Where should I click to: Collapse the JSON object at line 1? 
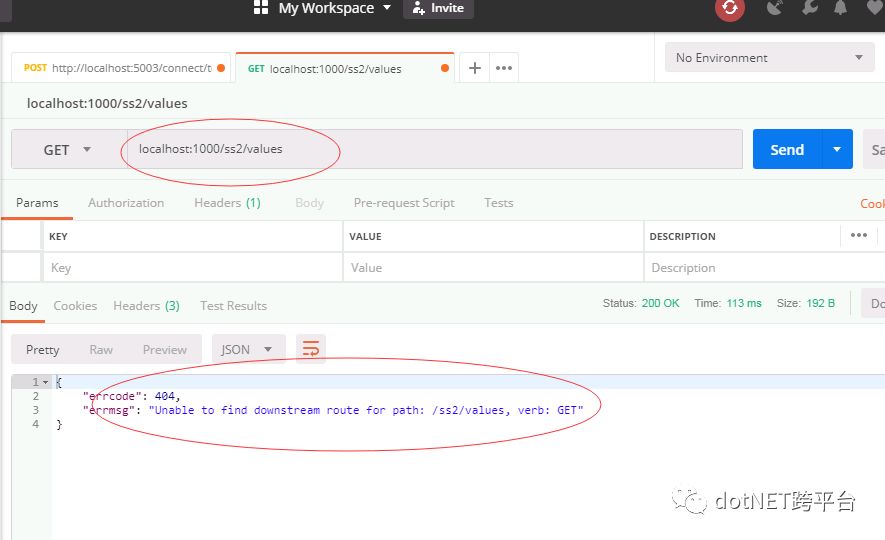[x=45, y=382]
